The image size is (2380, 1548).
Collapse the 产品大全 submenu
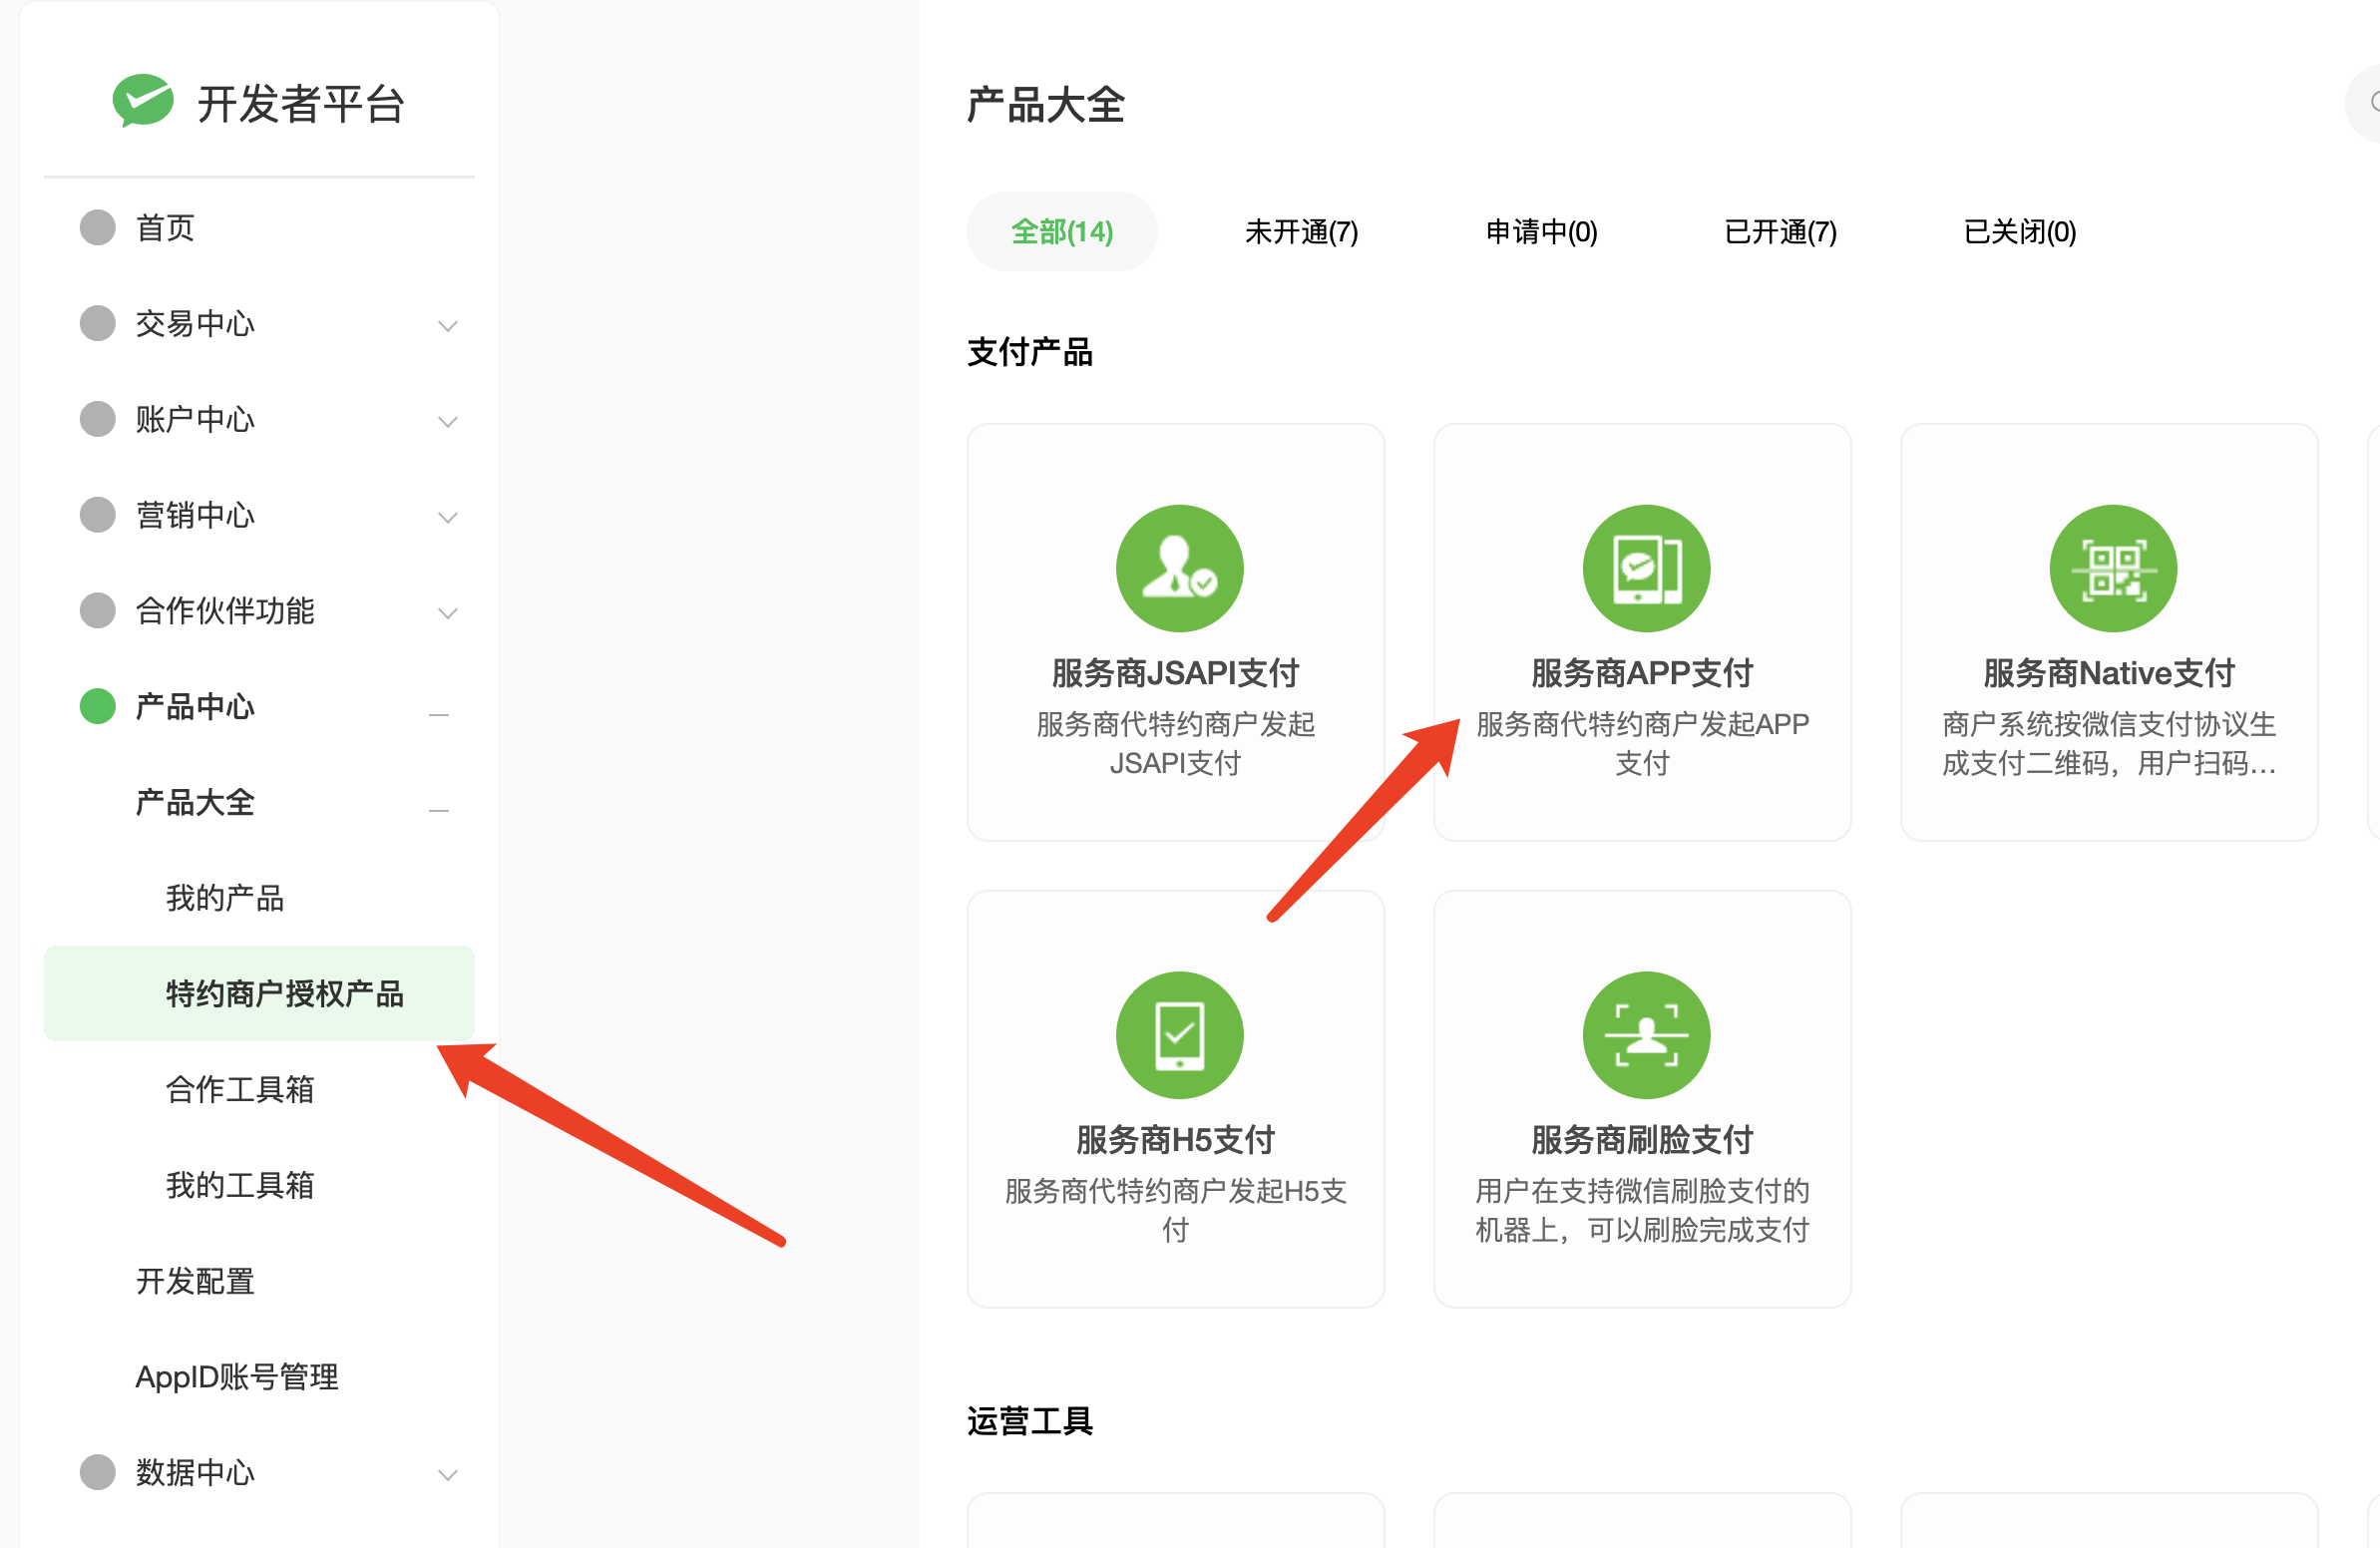click(438, 810)
